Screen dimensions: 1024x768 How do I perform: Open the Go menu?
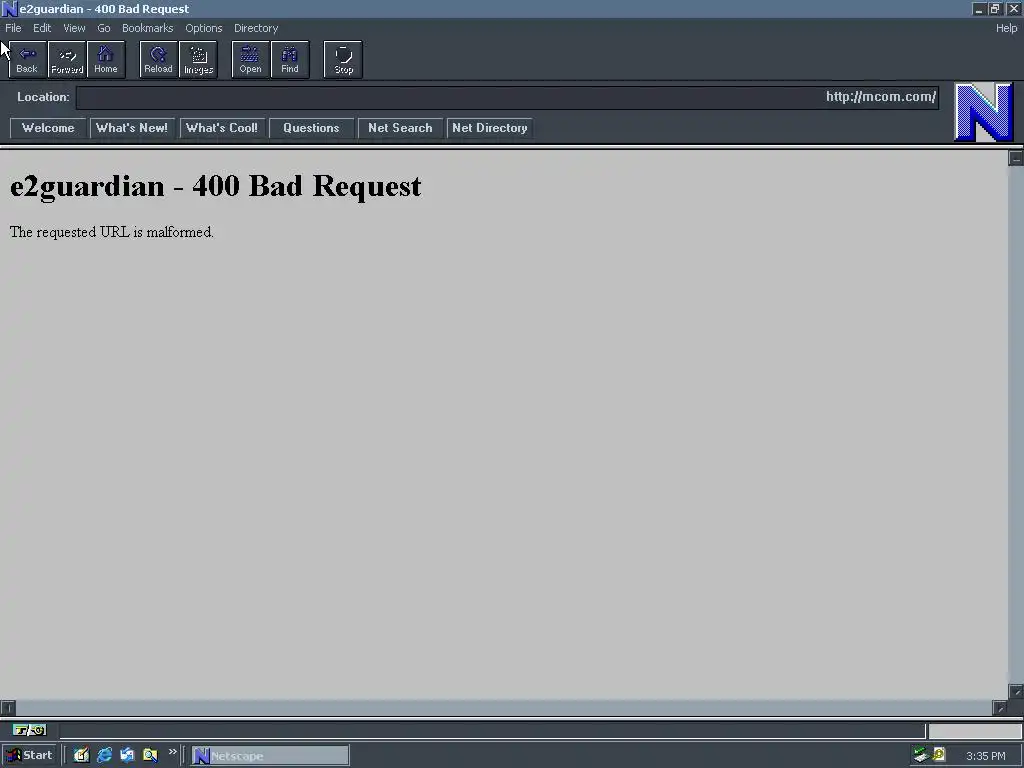click(x=104, y=28)
